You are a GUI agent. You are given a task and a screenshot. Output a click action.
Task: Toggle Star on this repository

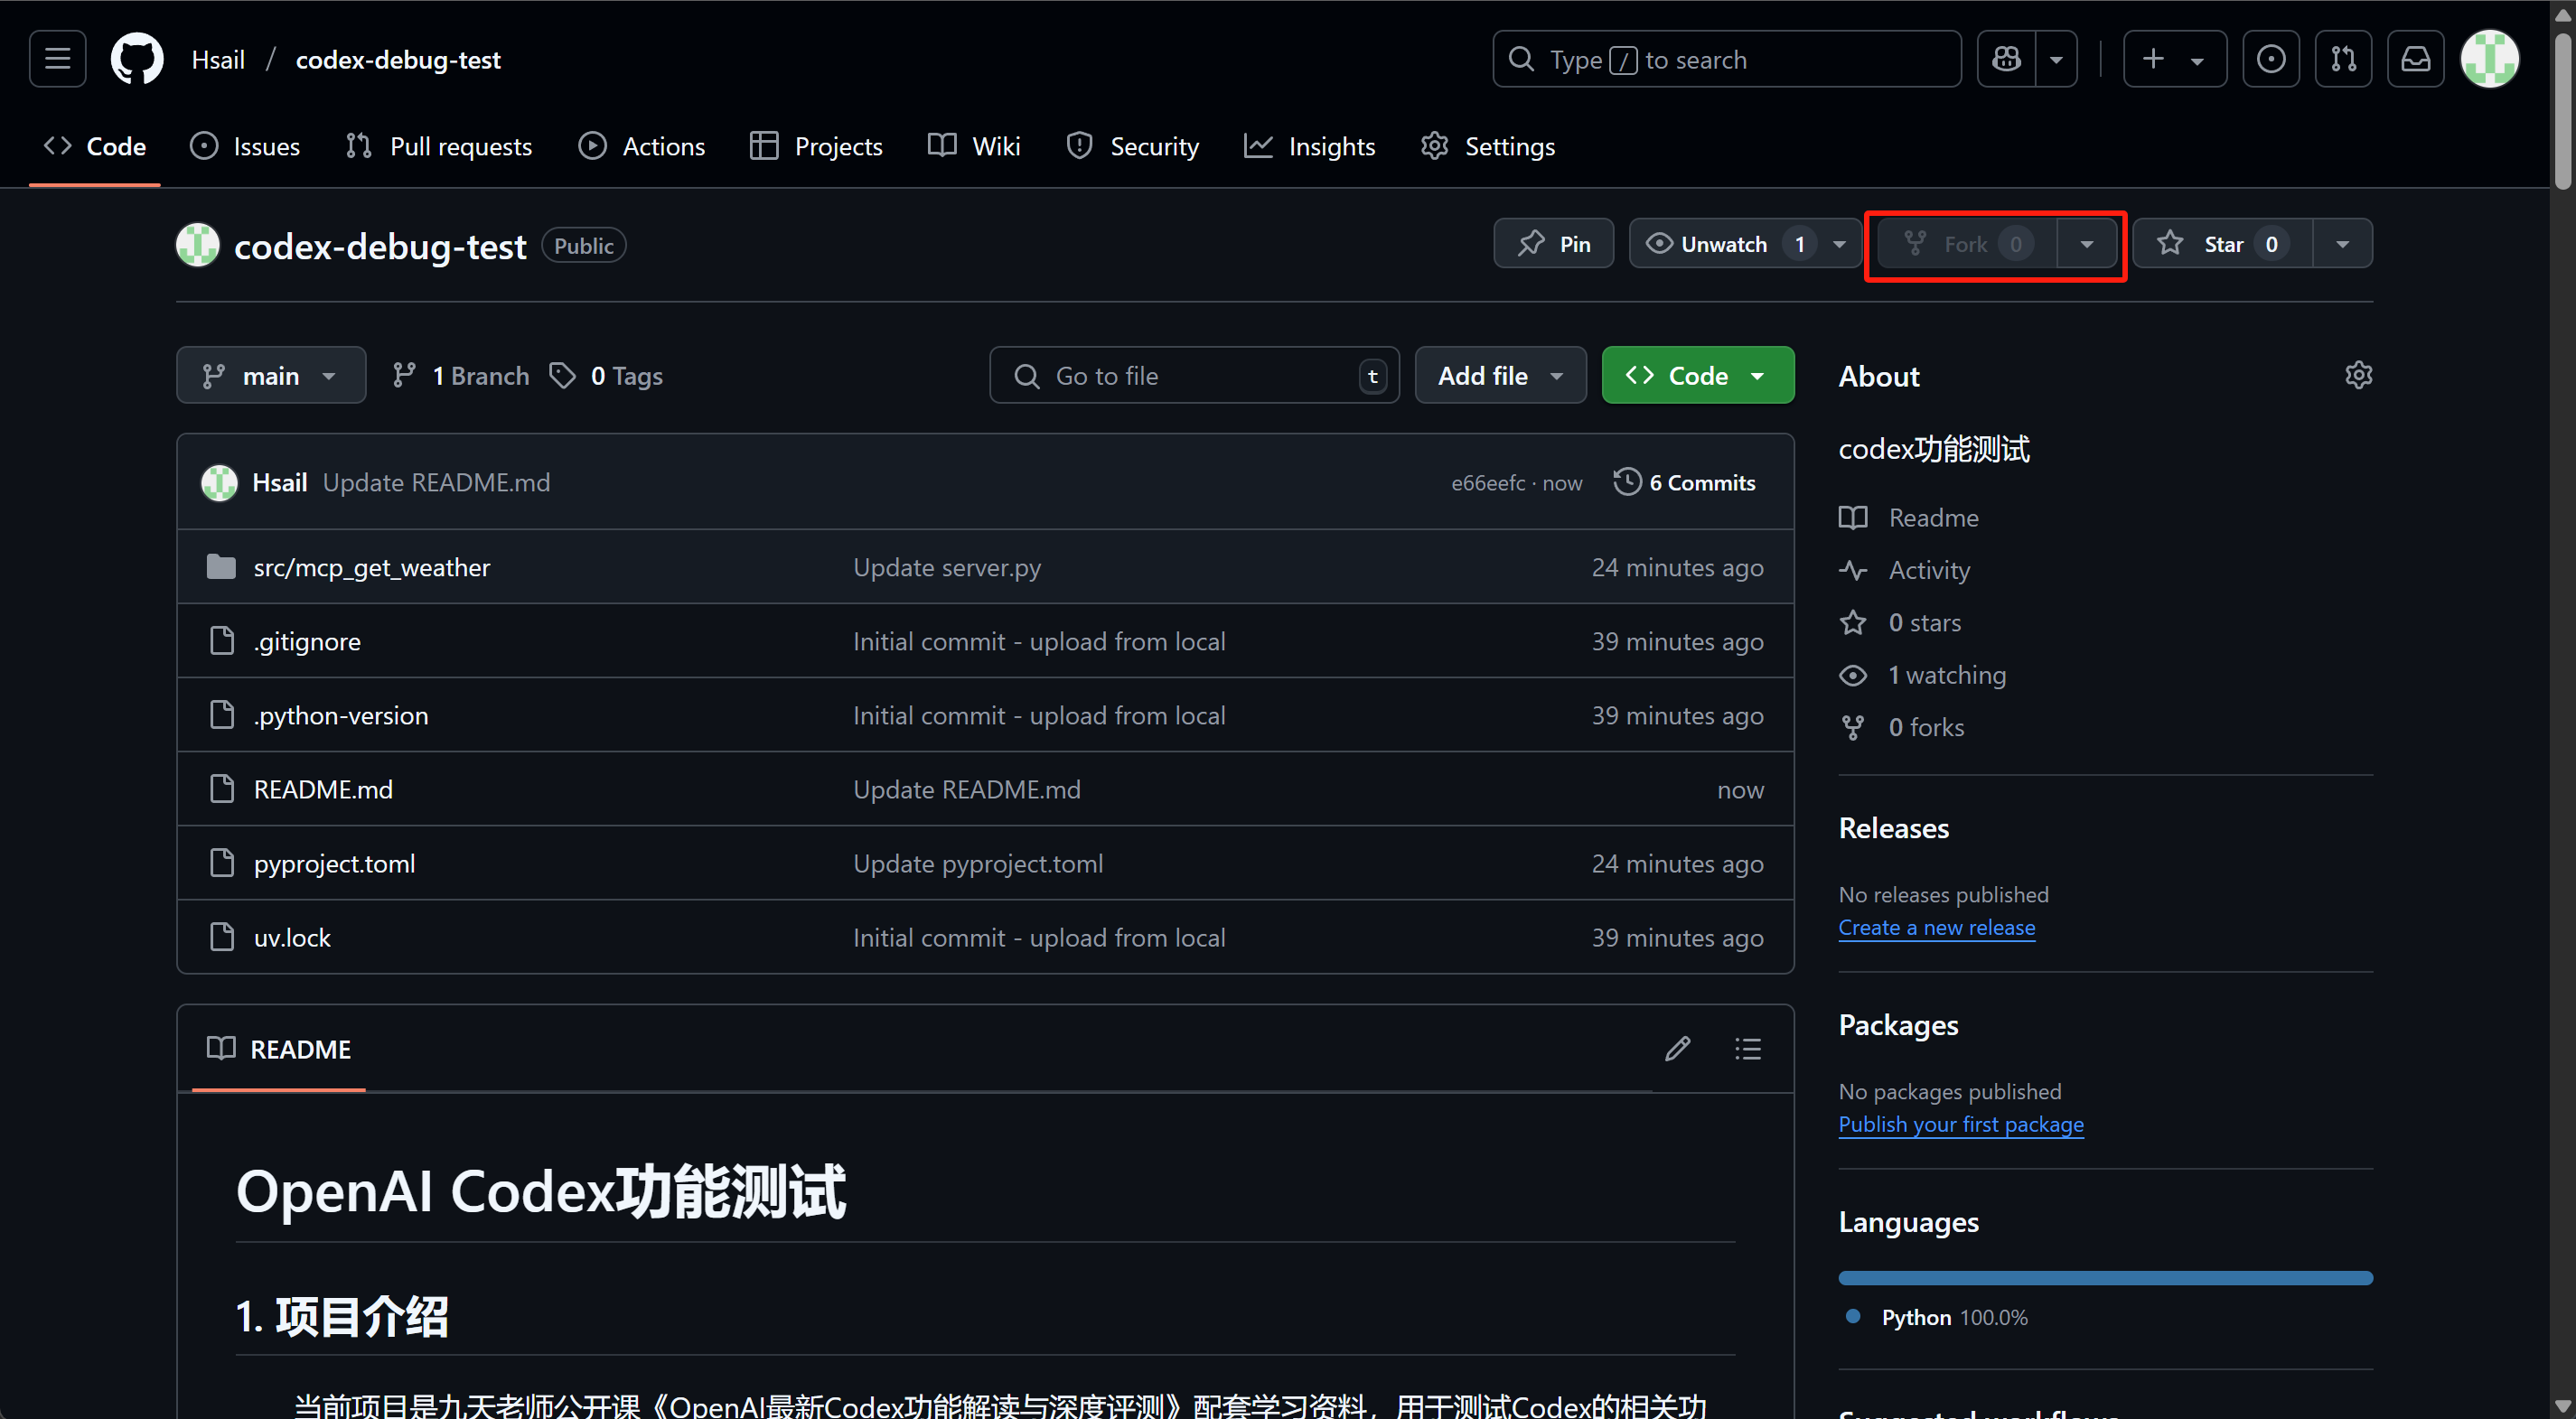2221,244
